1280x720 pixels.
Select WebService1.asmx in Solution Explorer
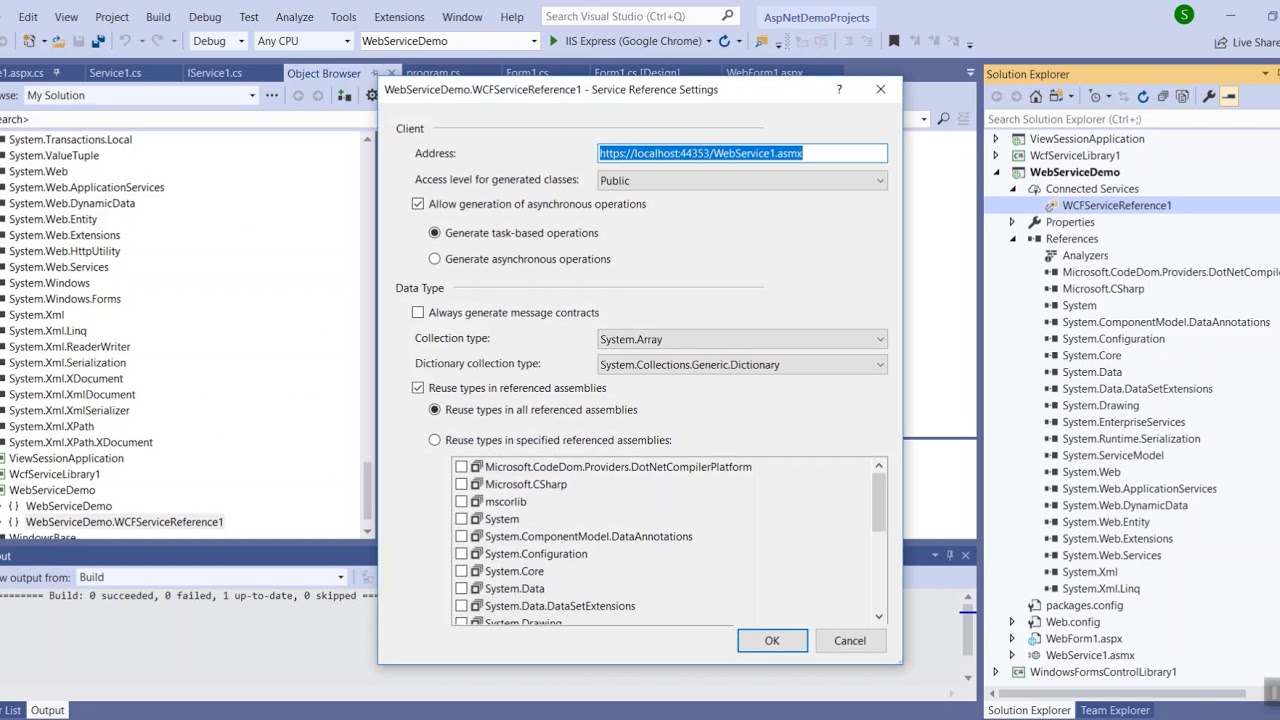[x=1090, y=655]
